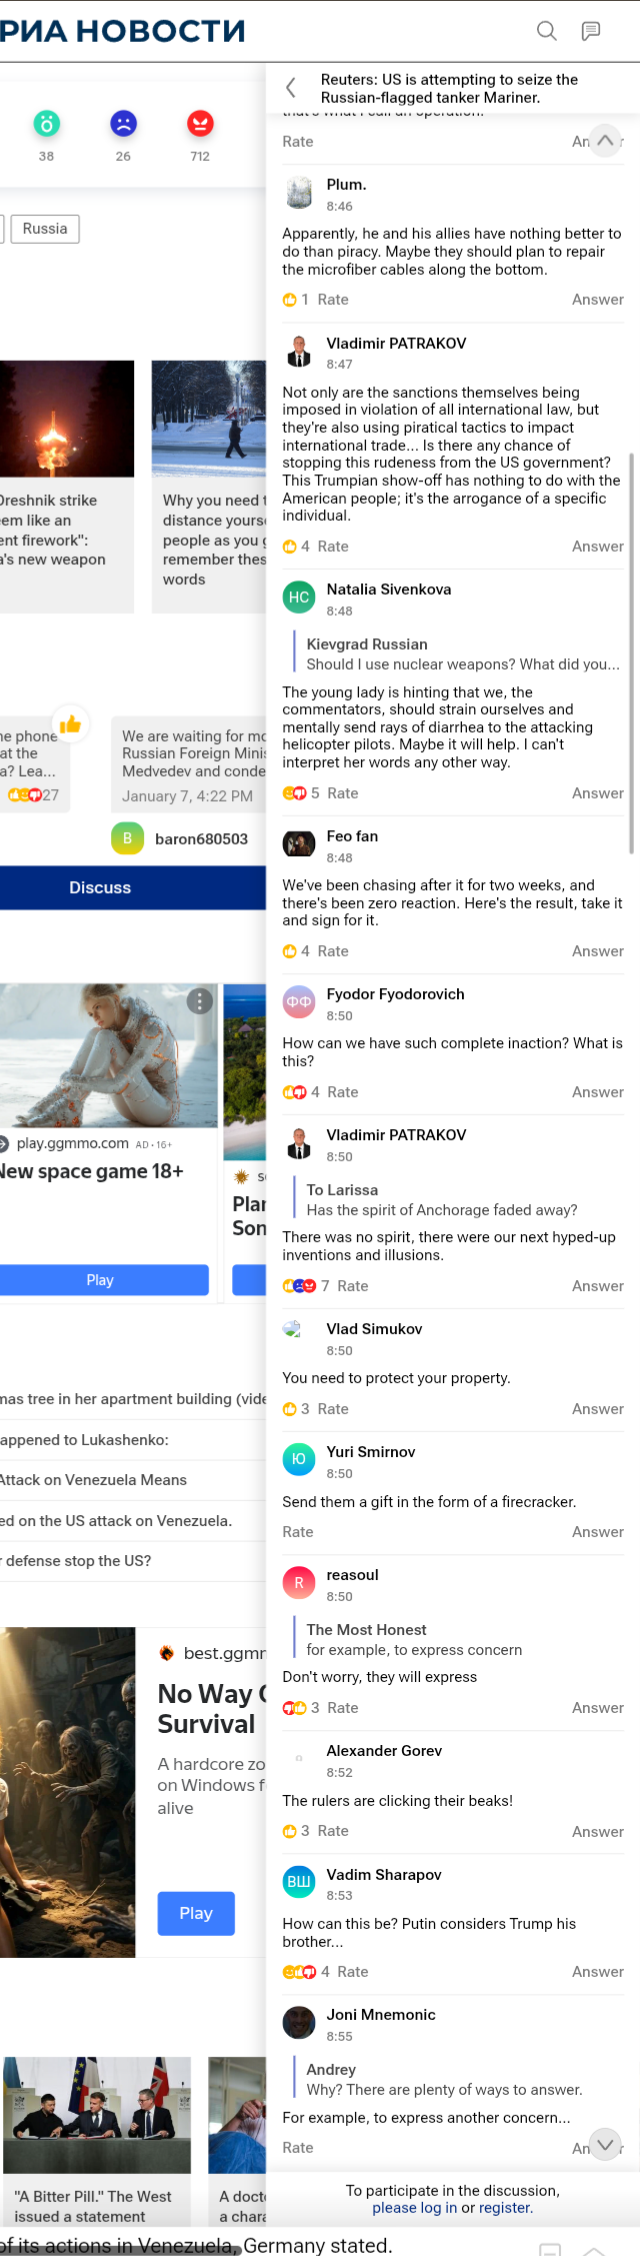
Task: Open the comments chat icon in header
Action: (591, 31)
